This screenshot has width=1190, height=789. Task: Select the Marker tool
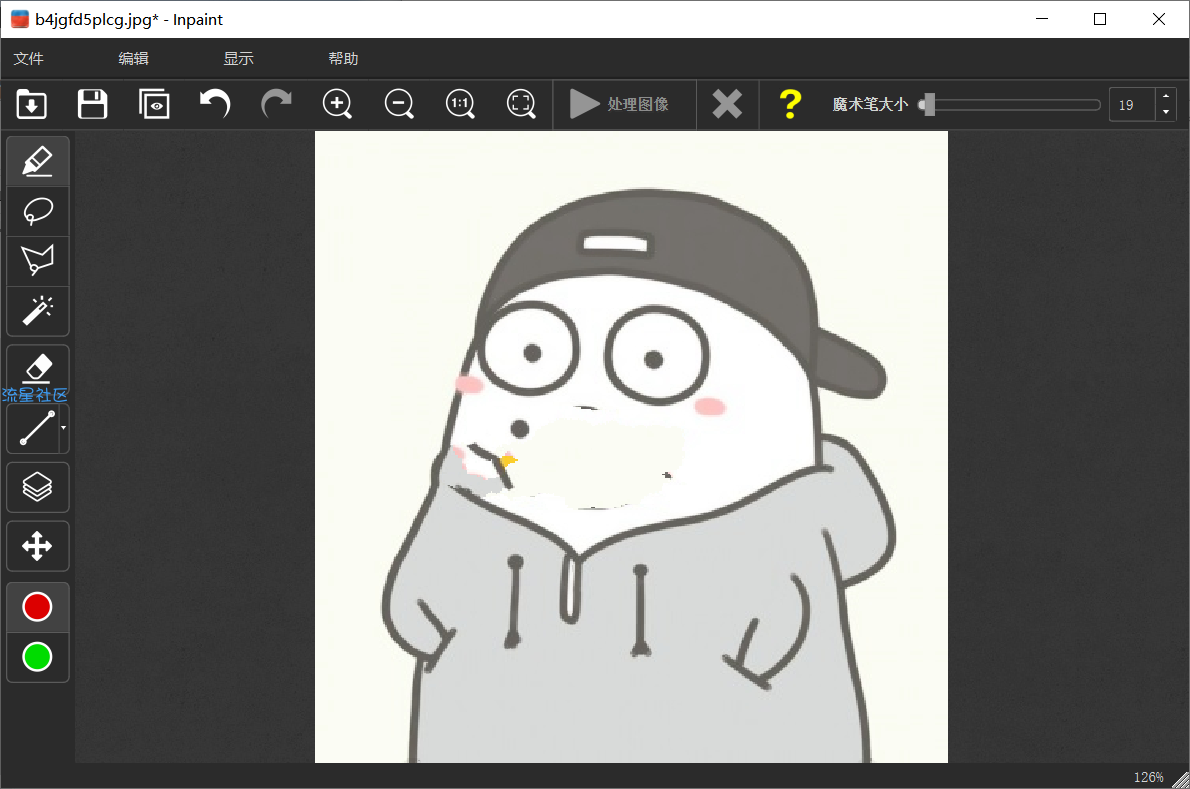pyautogui.click(x=38, y=161)
